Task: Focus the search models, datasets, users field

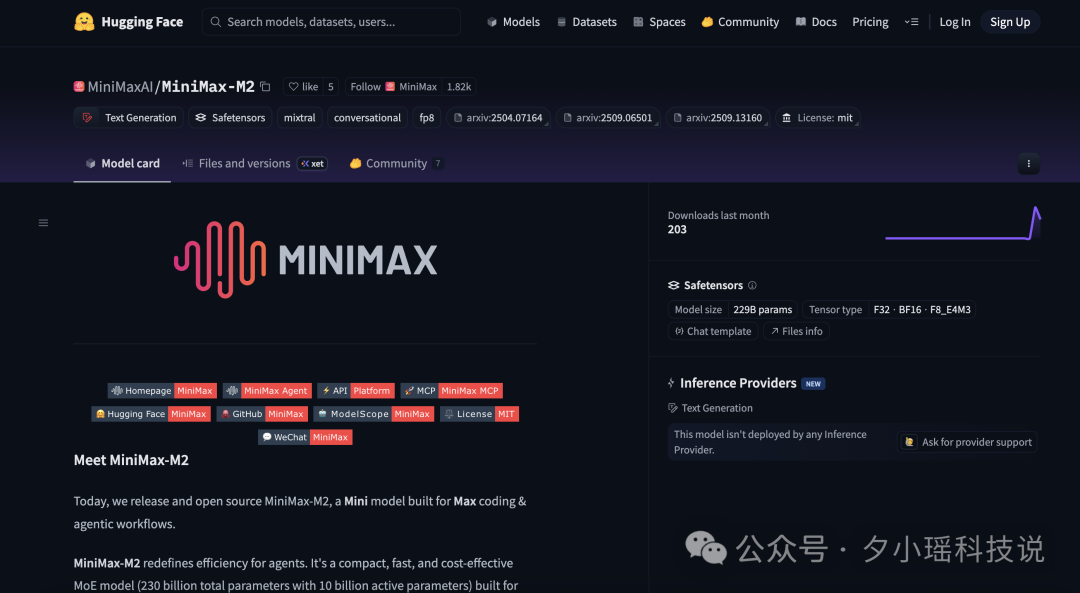Action: click(331, 22)
